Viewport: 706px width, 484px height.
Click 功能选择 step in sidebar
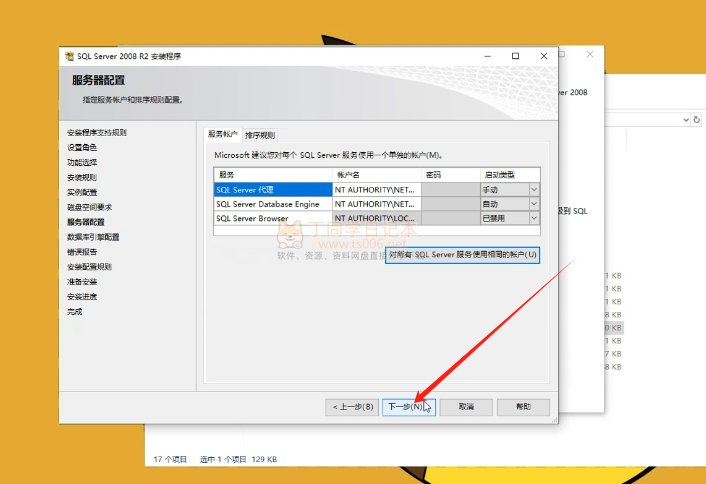(82, 162)
